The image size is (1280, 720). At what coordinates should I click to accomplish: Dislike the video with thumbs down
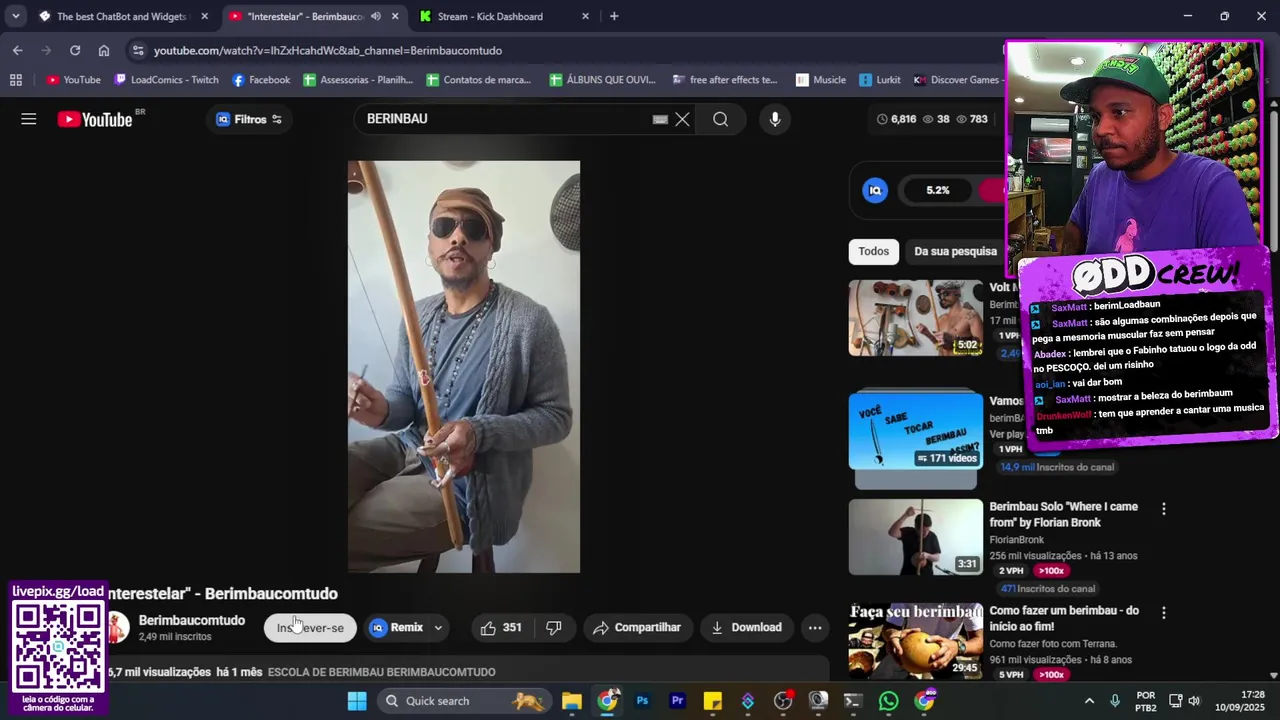[554, 627]
